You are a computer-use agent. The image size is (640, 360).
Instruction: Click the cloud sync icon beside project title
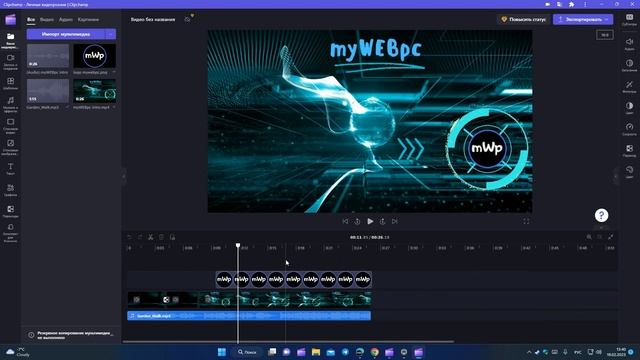(187, 19)
